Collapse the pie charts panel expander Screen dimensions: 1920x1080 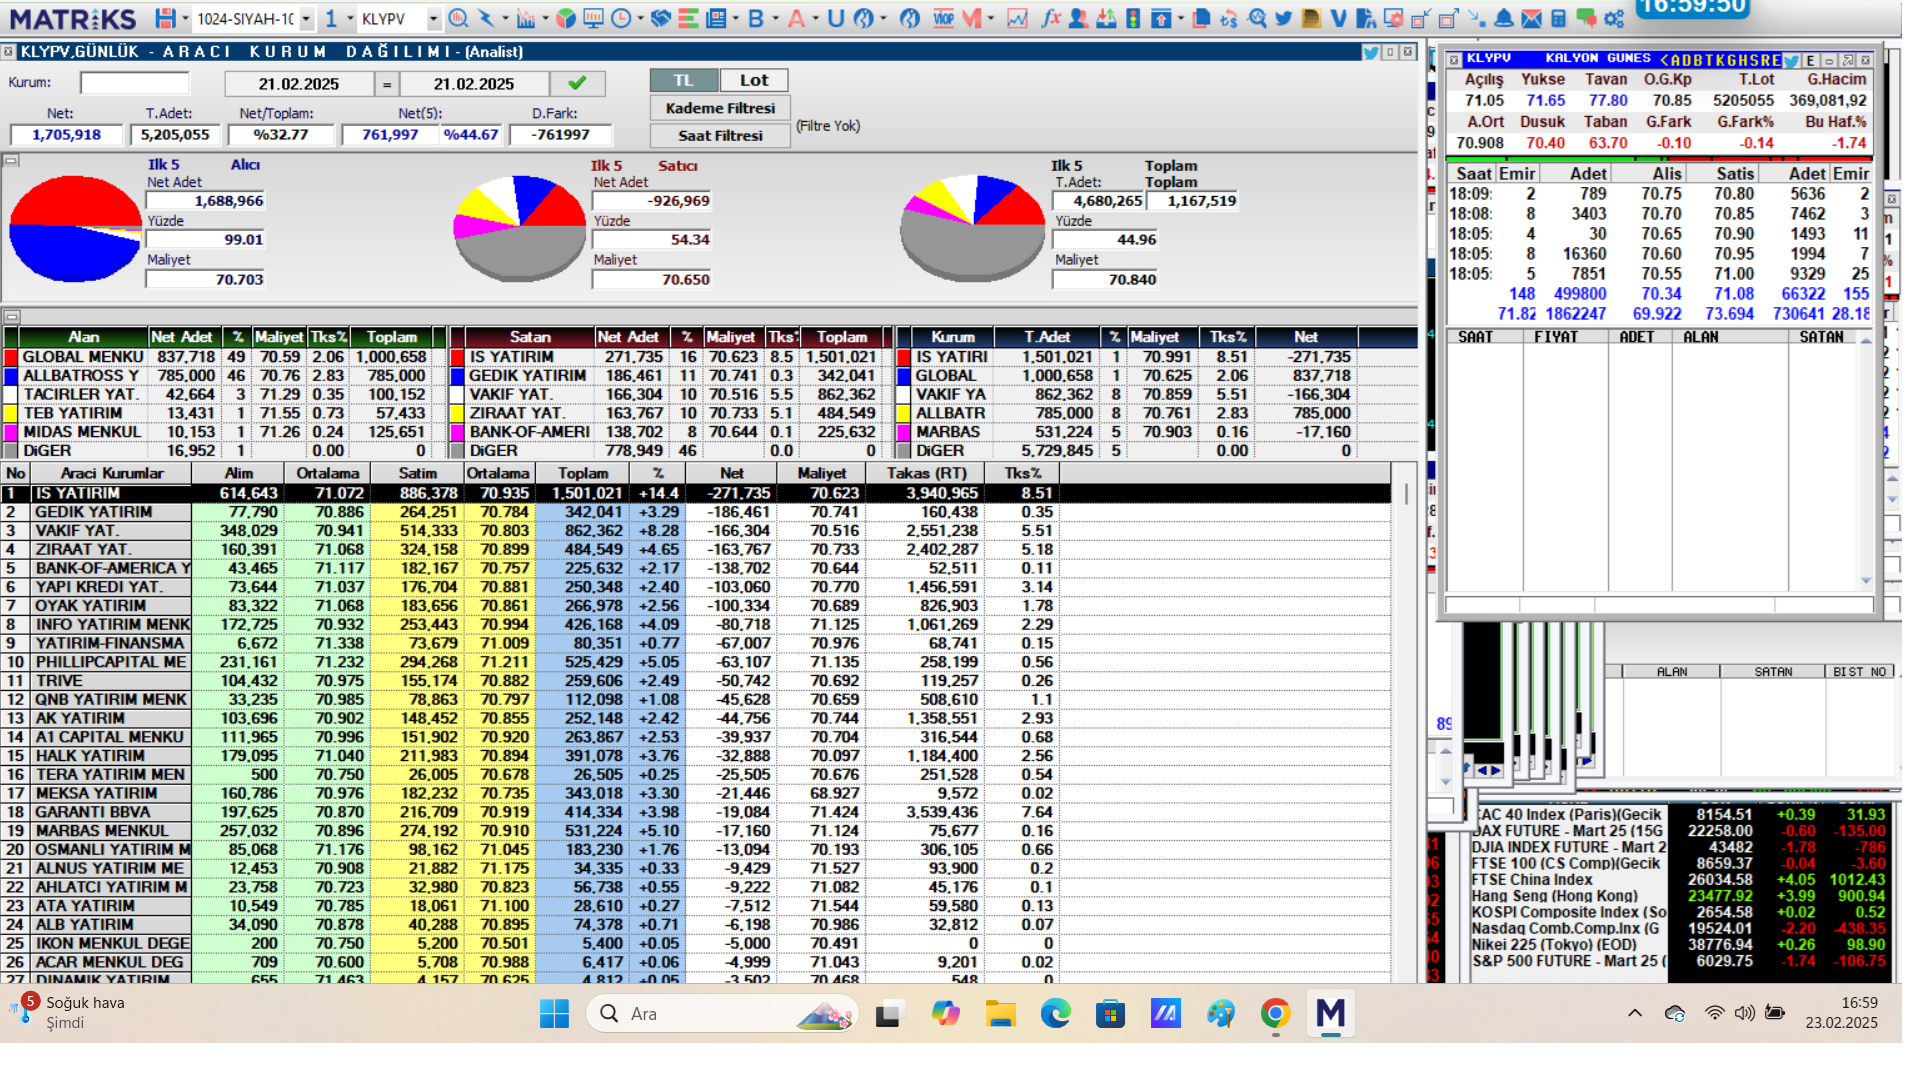pos(10,160)
